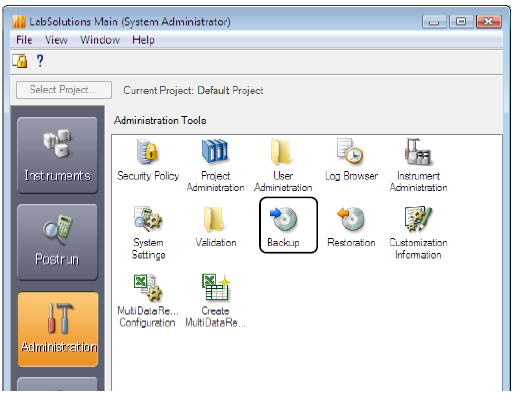
Task: Click the question mark help icon
Action: (x=40, y=61)
